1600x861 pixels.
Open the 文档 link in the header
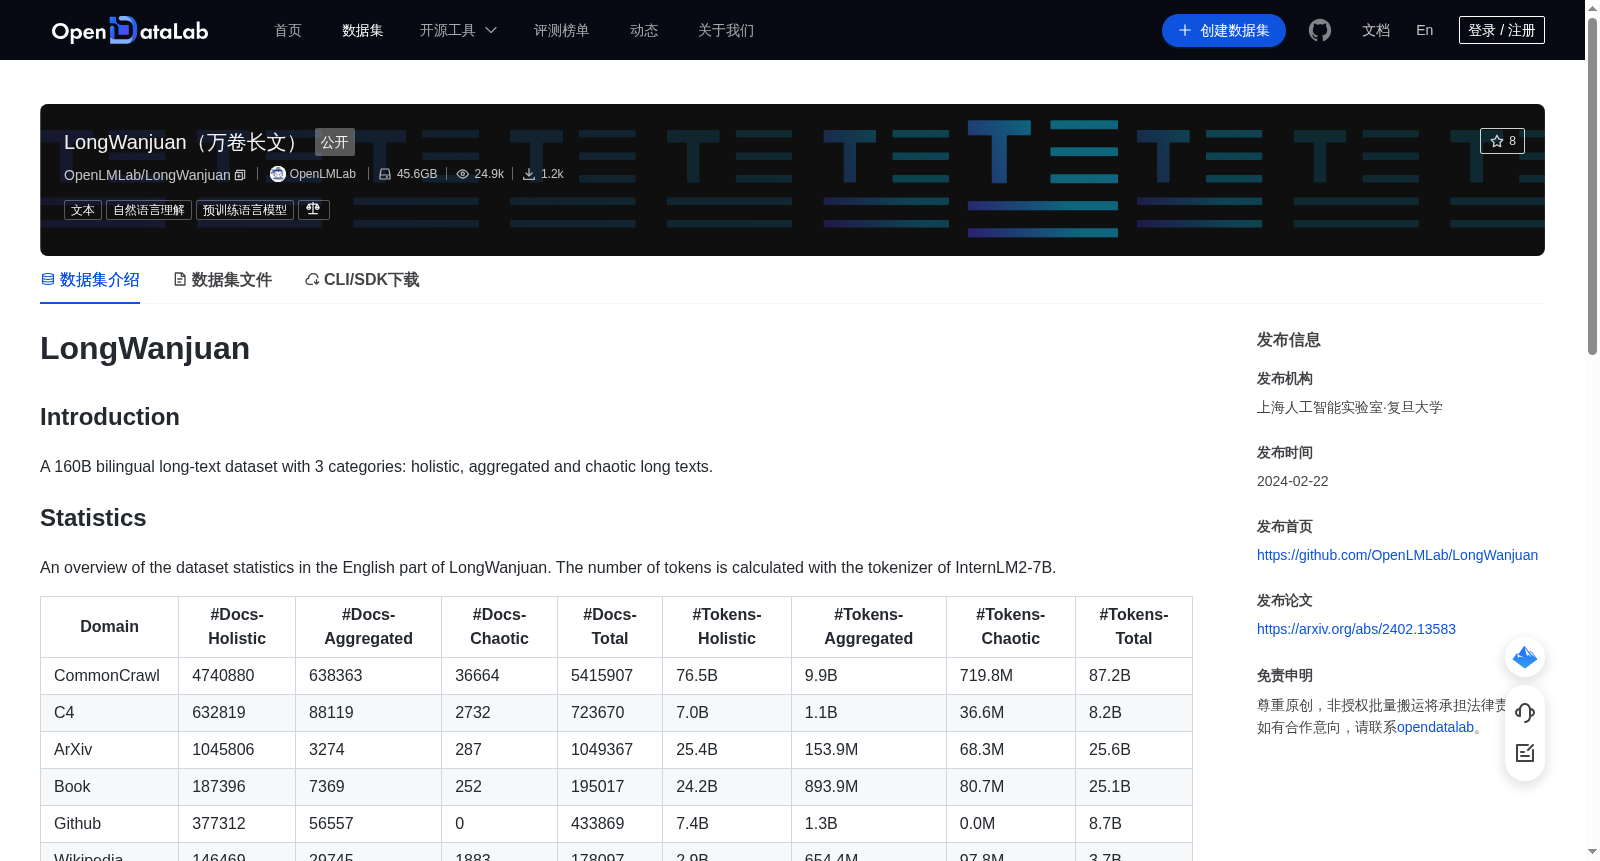click(x=1376, y=30)
